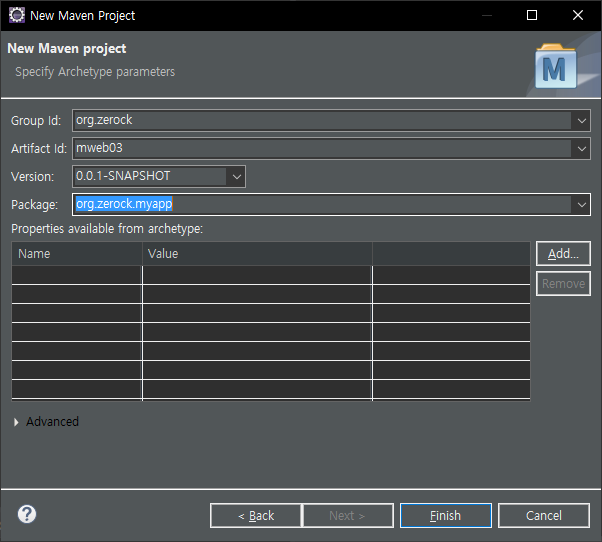Click the Name column header
The image size is (602, 542).
pos(77,254)
